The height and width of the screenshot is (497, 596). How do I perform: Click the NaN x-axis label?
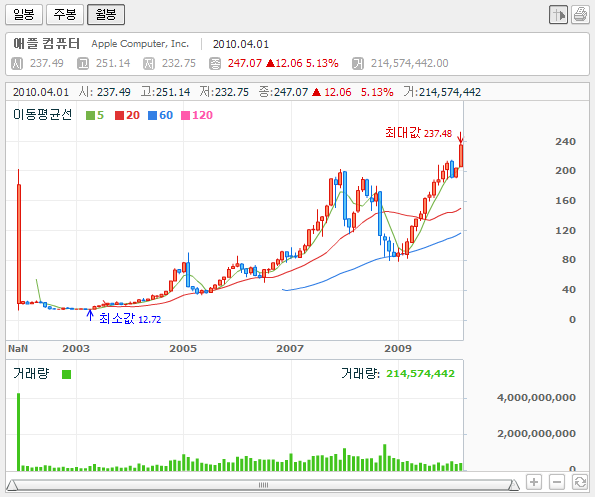pos(18,349)
